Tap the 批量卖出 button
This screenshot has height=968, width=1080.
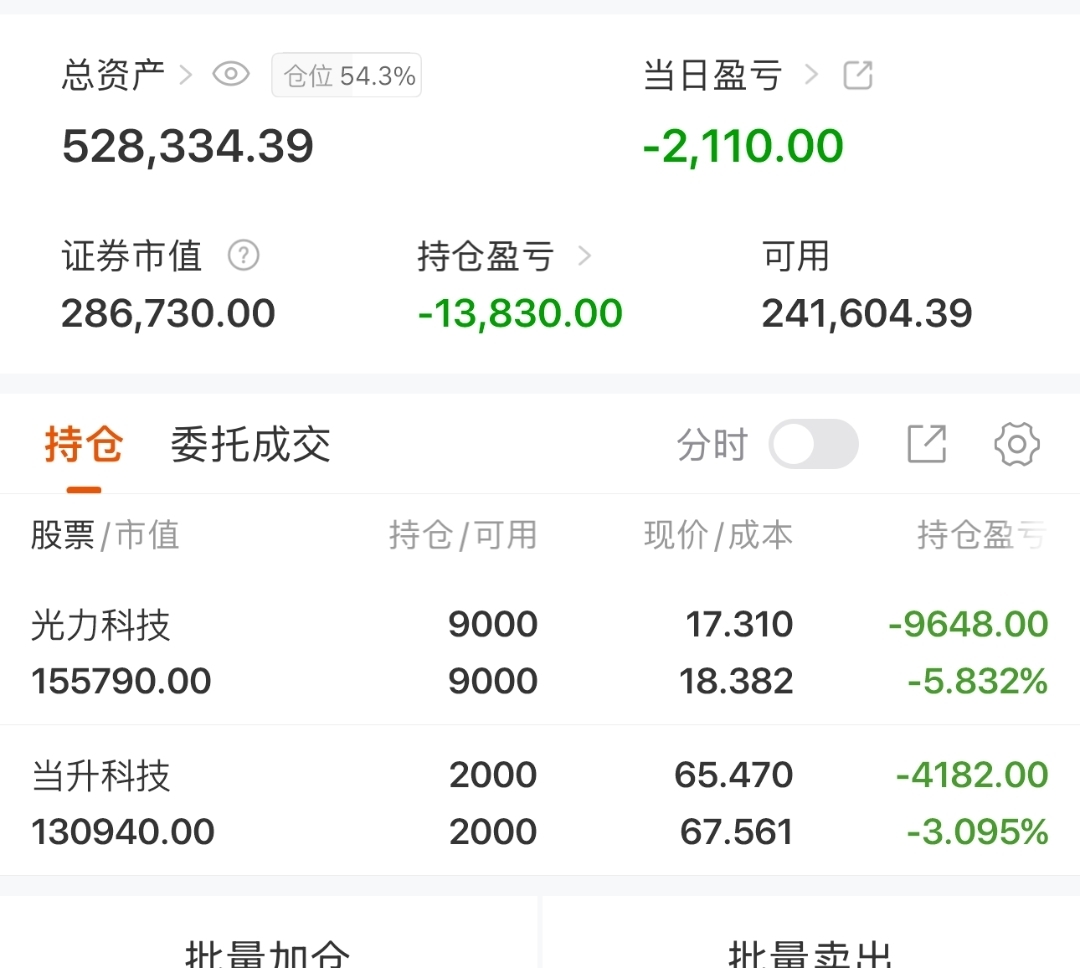[810, 950]
